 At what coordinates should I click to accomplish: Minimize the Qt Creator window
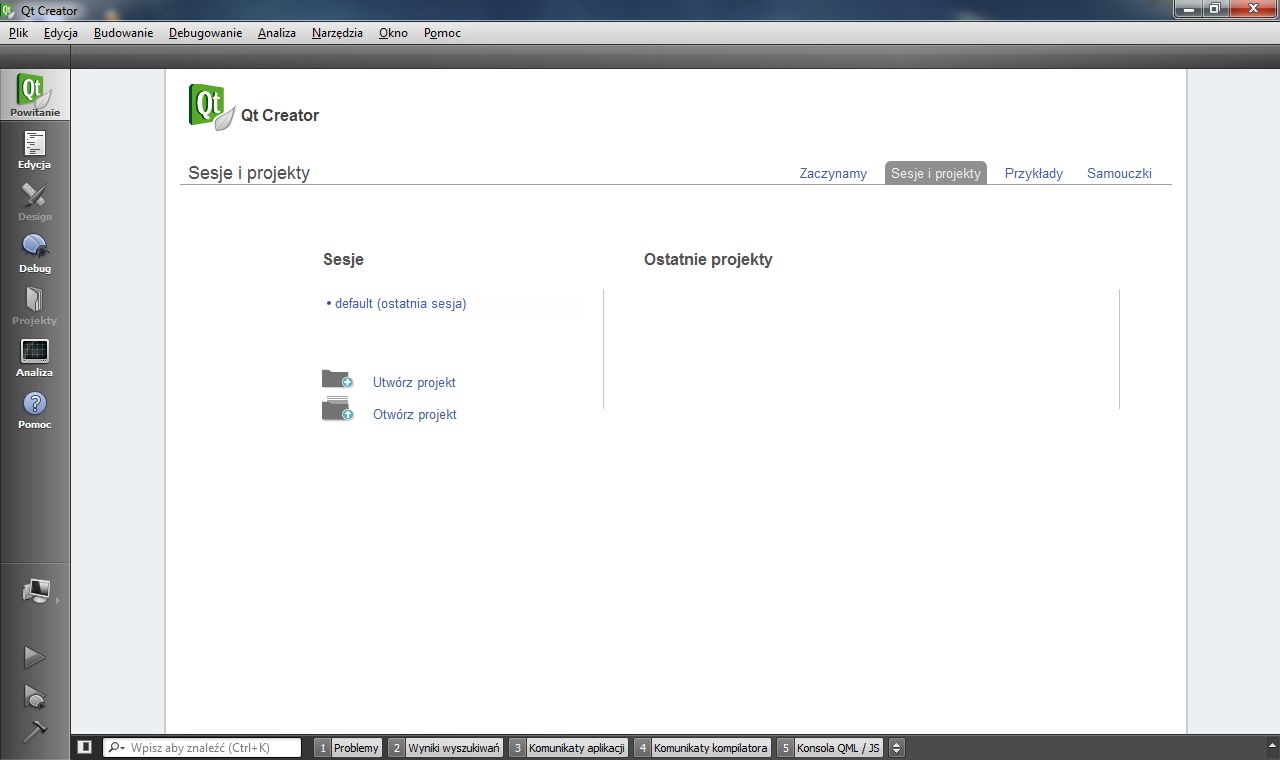pyautogui.click(x=1188, y=8)
